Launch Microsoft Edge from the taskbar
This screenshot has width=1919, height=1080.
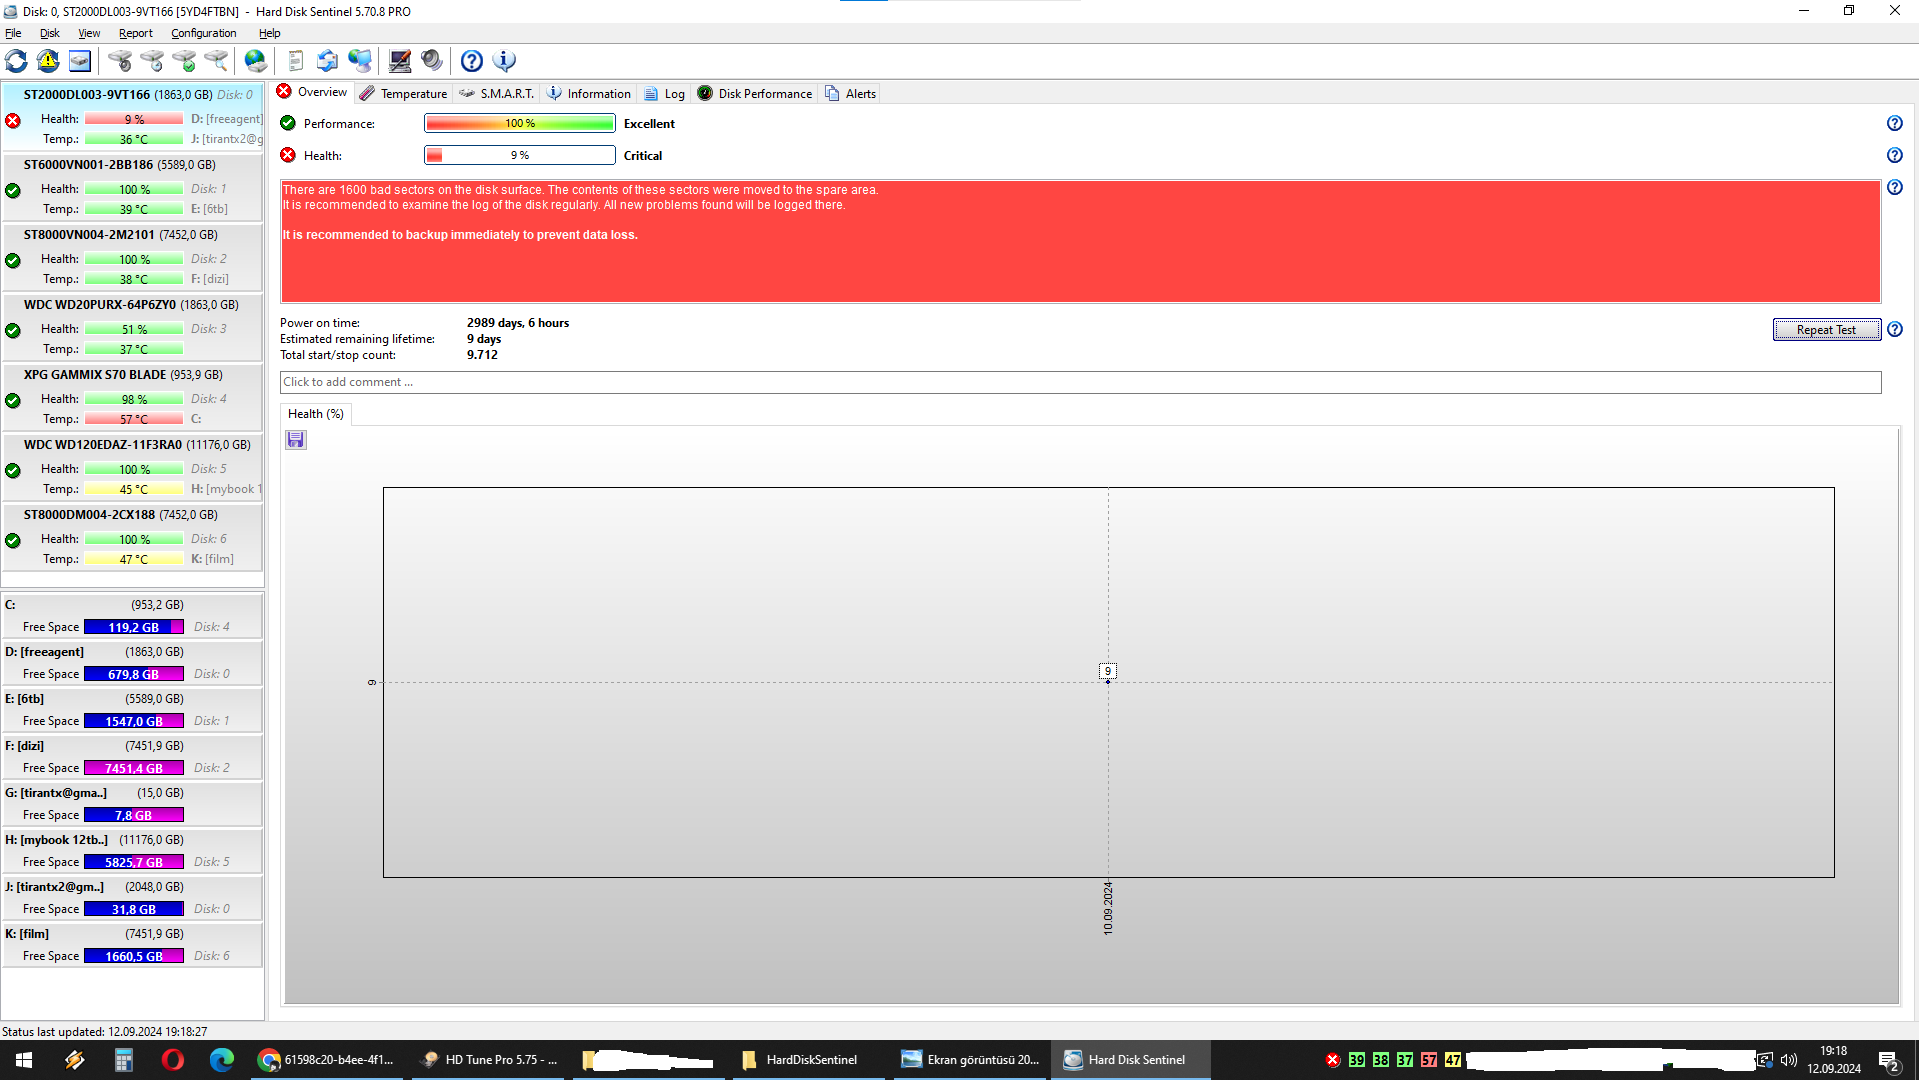(221, 1060)
